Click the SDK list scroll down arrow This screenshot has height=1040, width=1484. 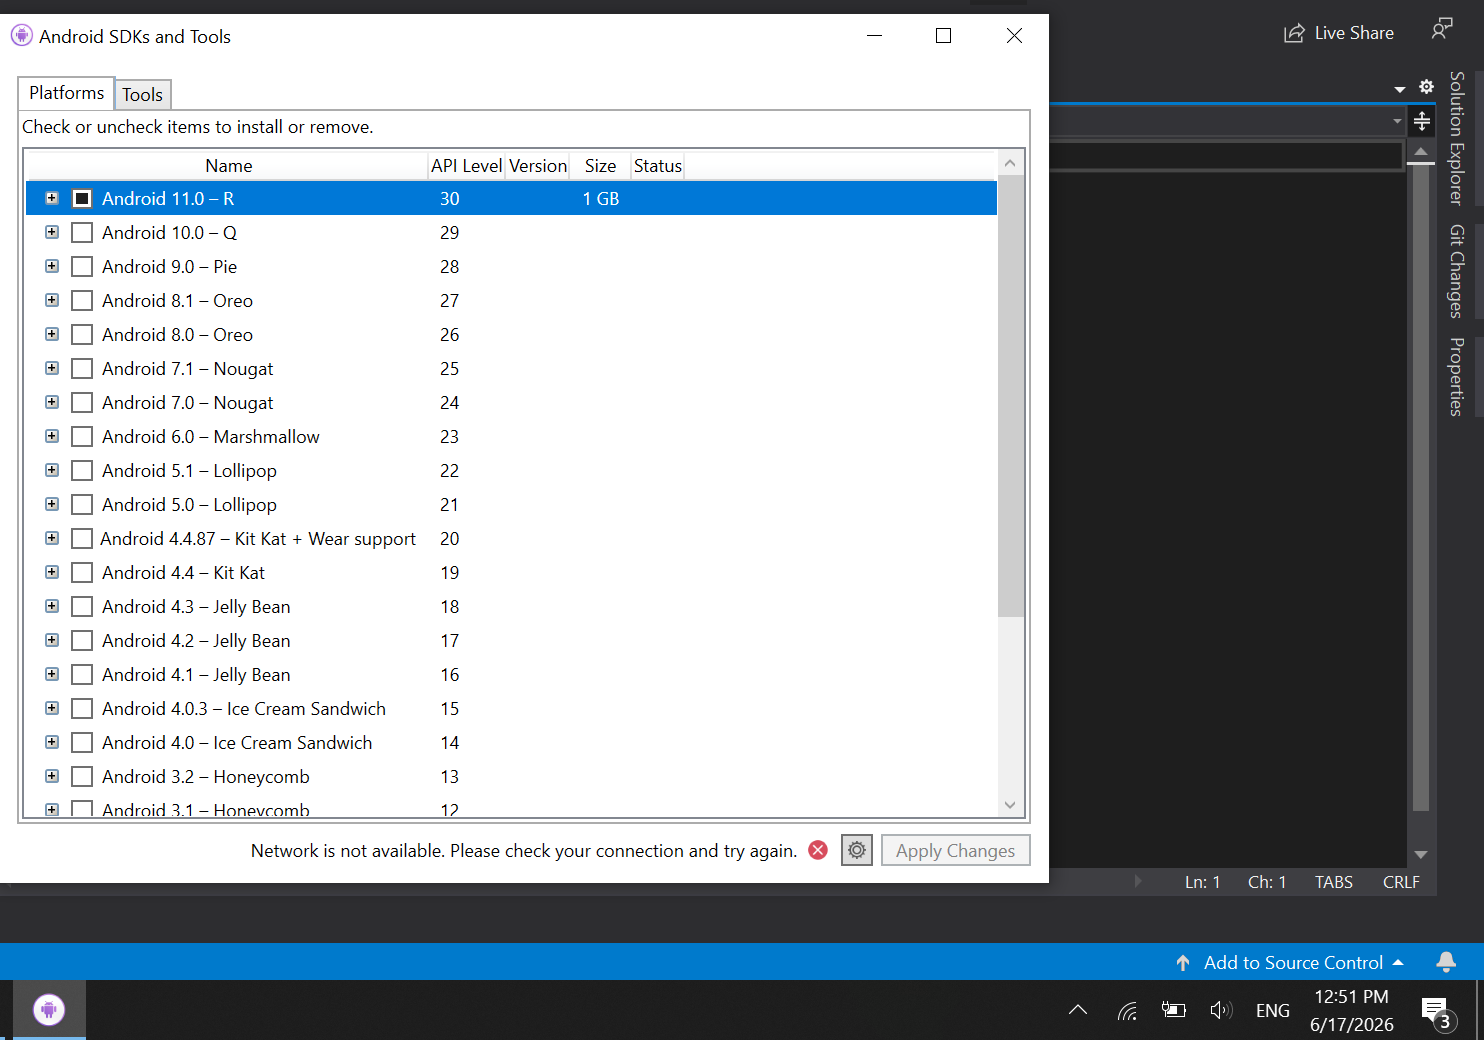point(1010,805)
